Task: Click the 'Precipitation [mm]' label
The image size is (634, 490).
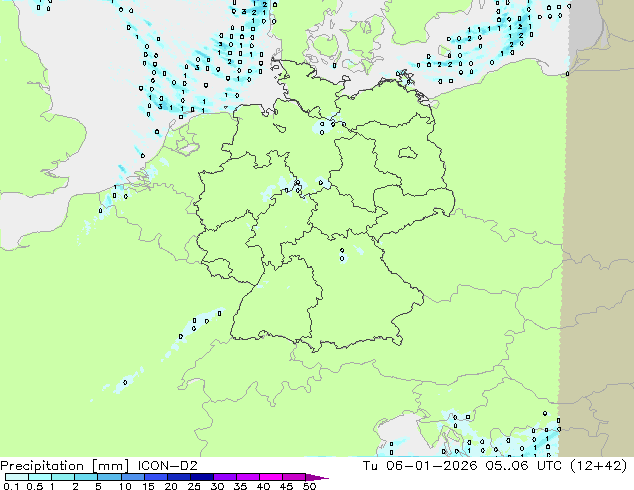Action: click(65, 466)
